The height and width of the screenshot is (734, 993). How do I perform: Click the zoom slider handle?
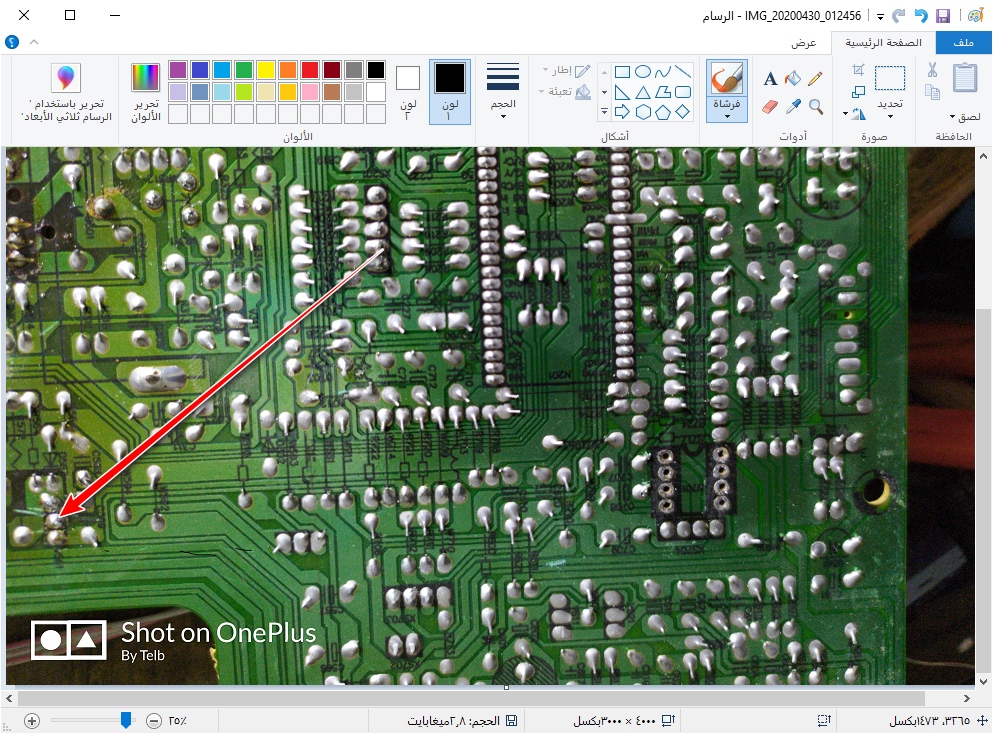pyautogui.click(x=126, y=720)
